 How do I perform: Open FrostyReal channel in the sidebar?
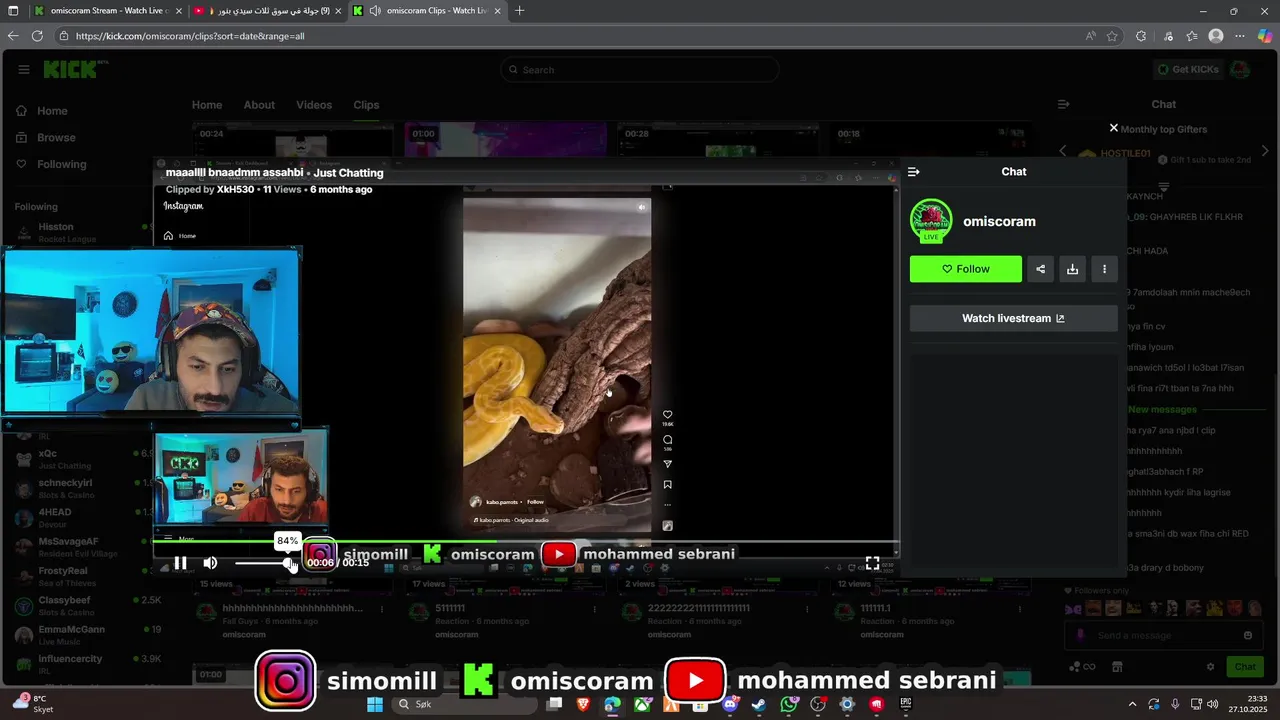pyautogui.click(x=85, y=576)
